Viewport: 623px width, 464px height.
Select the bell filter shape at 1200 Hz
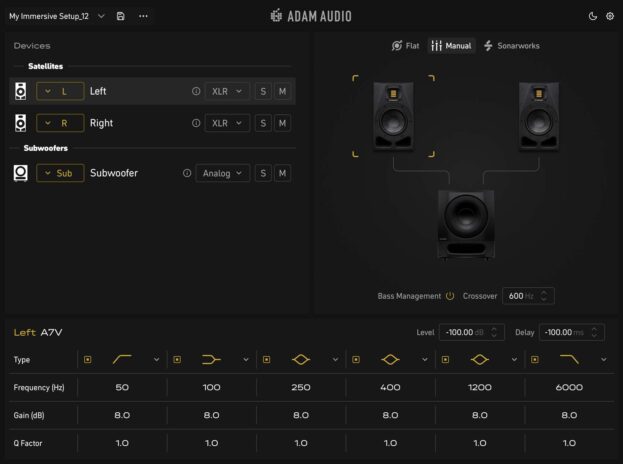pyautogui.click(x=480, y=360)
